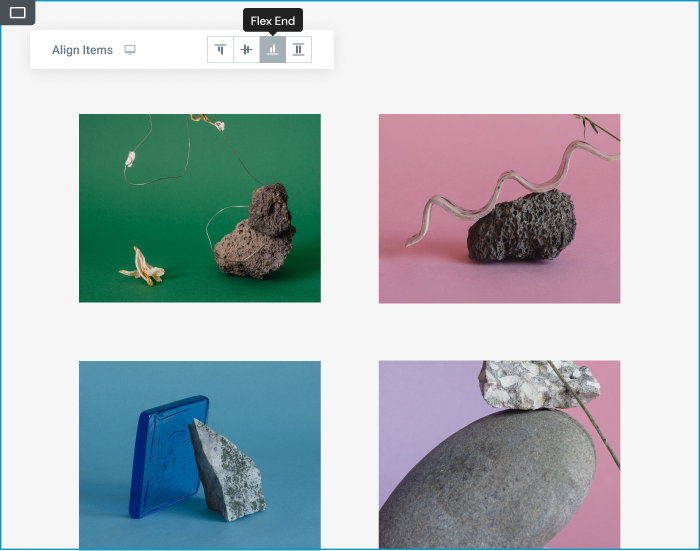Viewport: 700px width, 551px height.
Task: Apply the Stretch alignment option
Action: click(x=299, y=50)
